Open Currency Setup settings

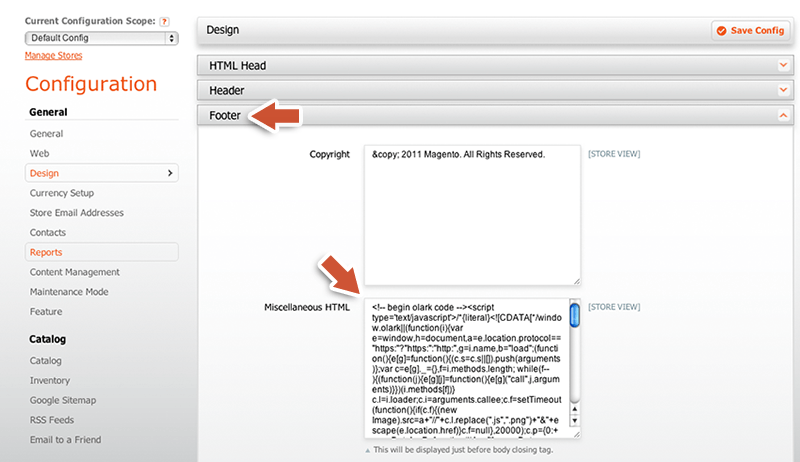coord(62,193)
